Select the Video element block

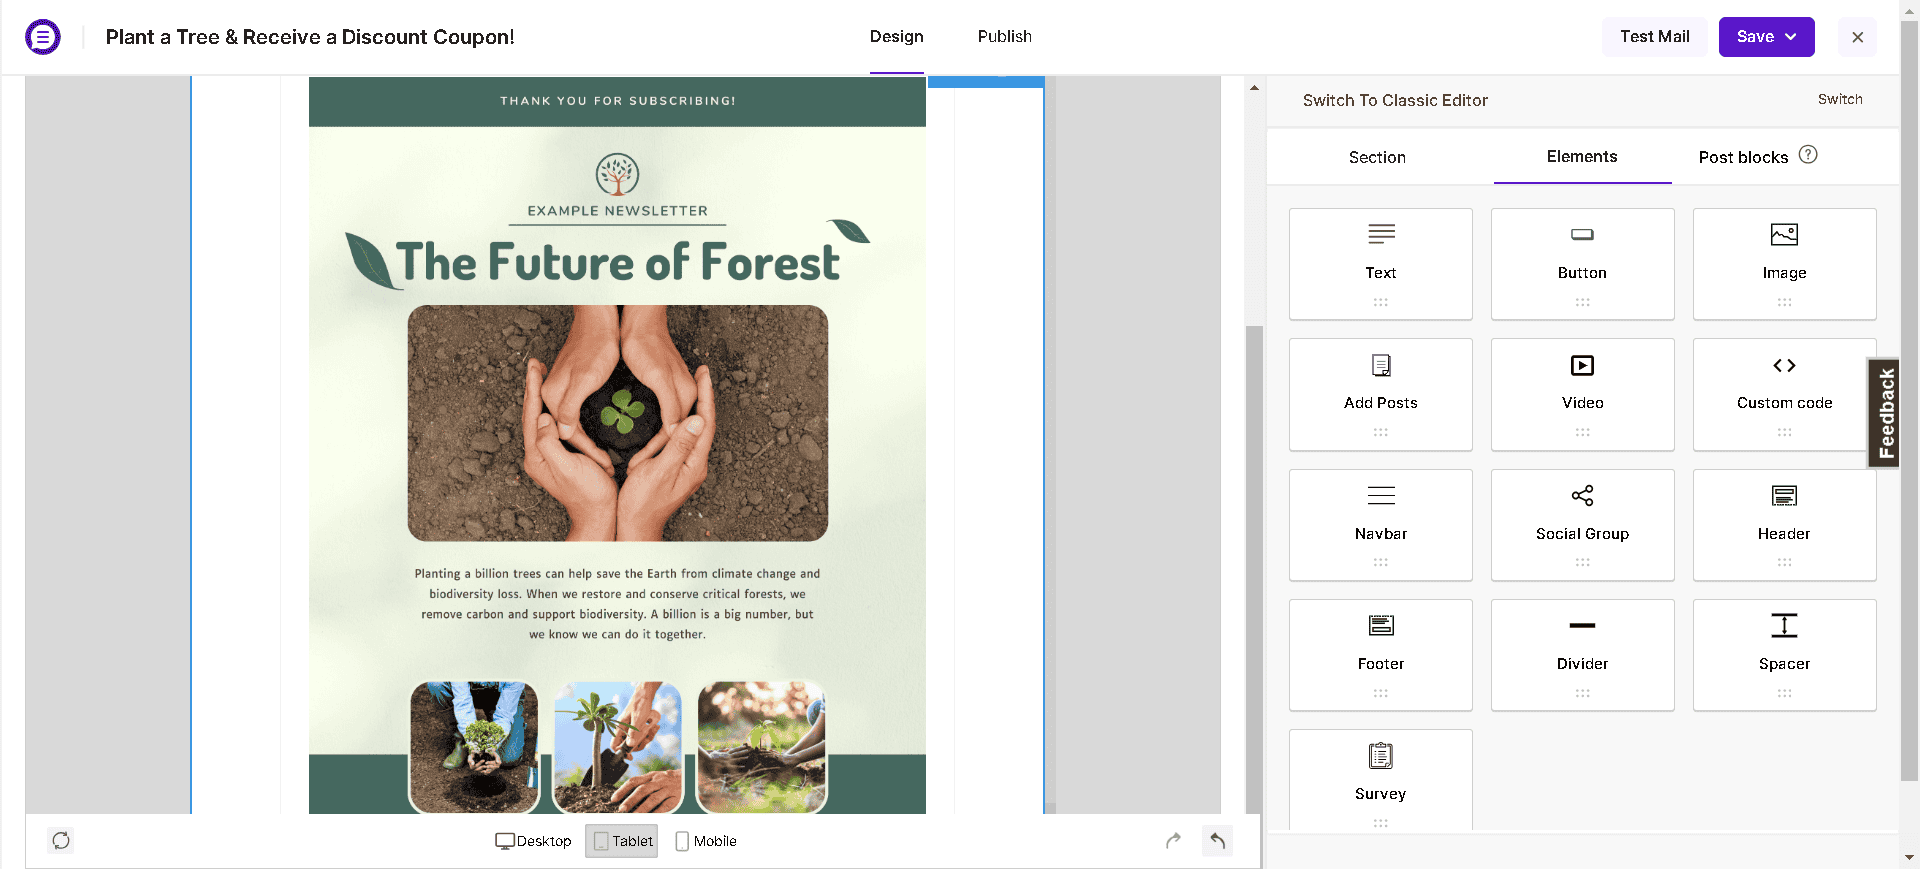click(x=1582, y=394)
